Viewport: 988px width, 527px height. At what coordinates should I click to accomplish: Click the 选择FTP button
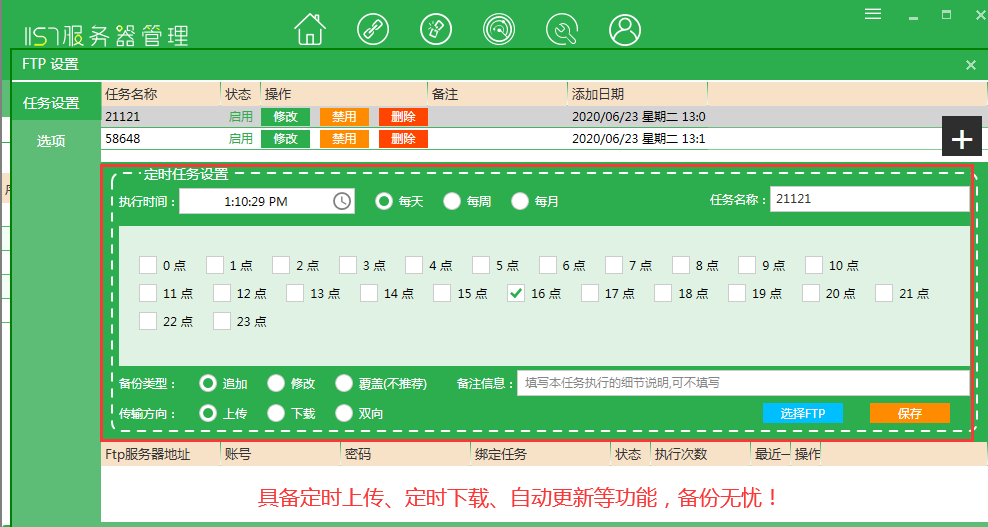coord(802,413)
